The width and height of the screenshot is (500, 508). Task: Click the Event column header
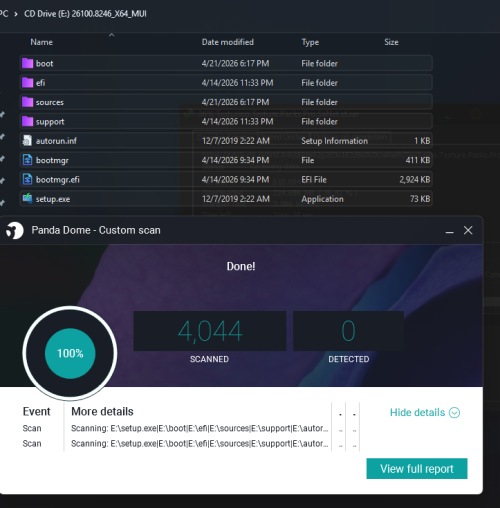[x=36, y=412]
